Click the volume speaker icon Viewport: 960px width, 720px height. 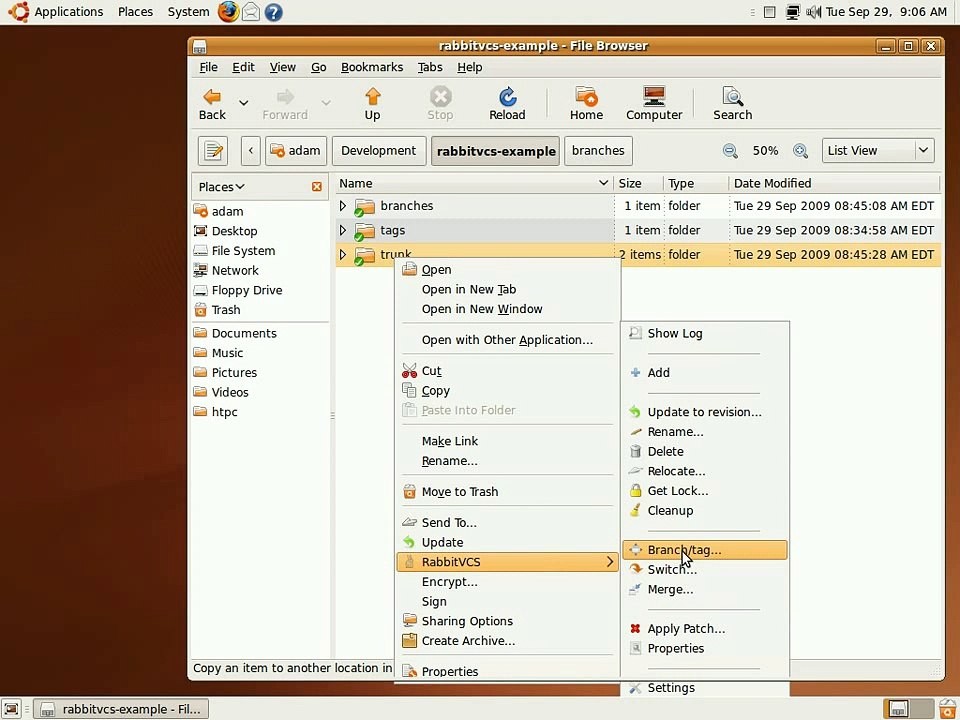click(x=814, y=12)
